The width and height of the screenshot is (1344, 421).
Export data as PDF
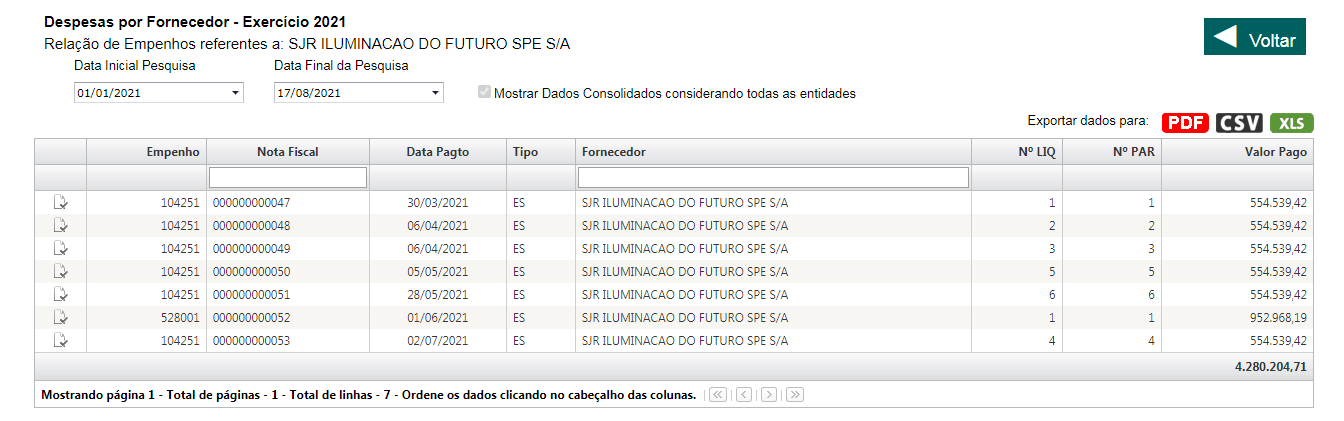(x=1186, y=123)
